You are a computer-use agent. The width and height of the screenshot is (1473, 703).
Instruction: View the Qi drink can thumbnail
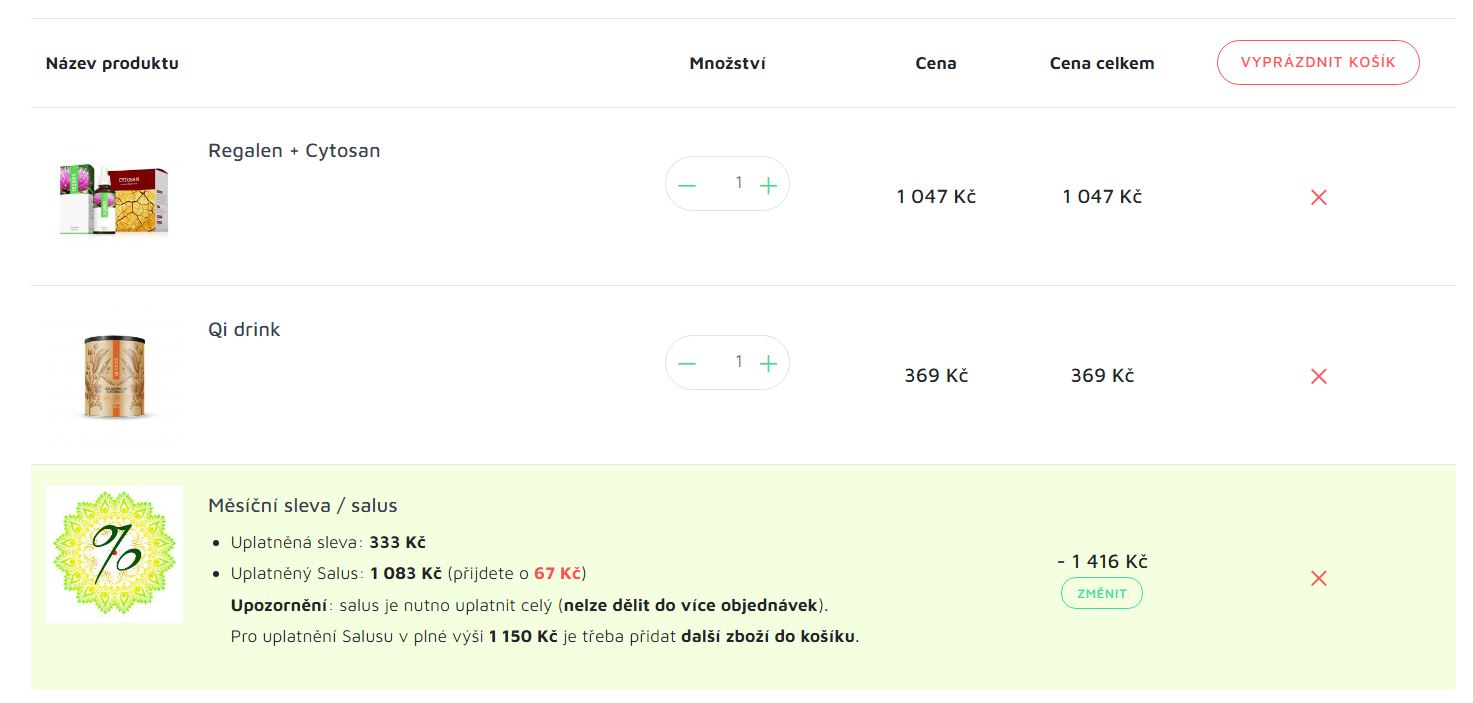(x=115, y=377)
